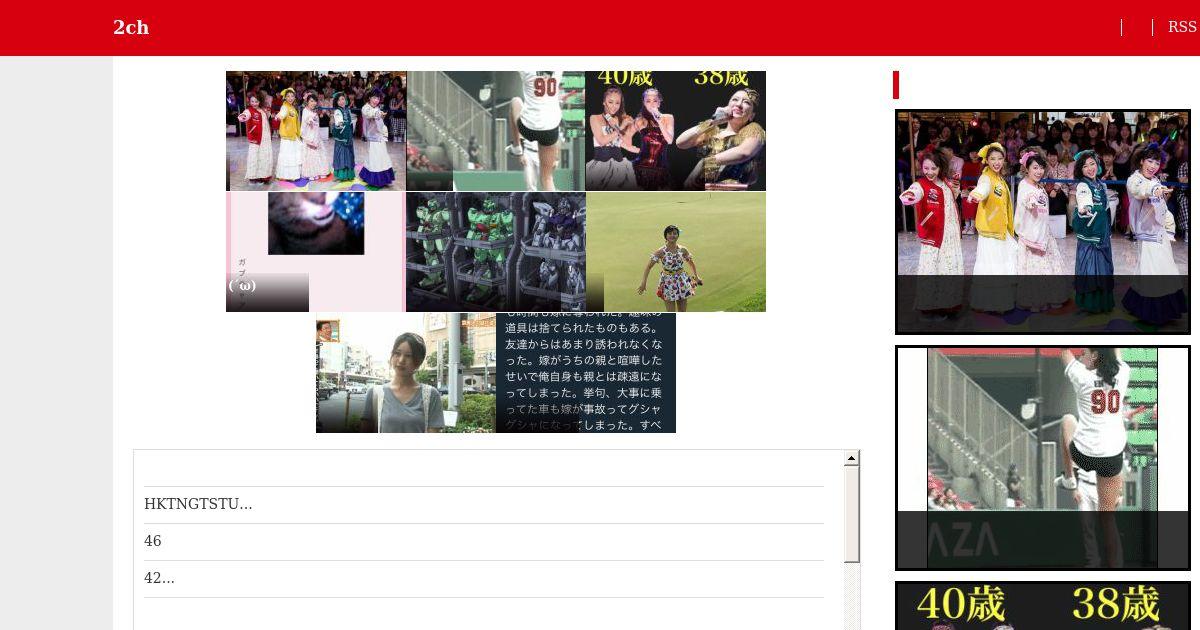This screenshot has width=1200, height=630.
Task: Open the pink thumbnail with (´ω) caption
Action: (316, 252)
